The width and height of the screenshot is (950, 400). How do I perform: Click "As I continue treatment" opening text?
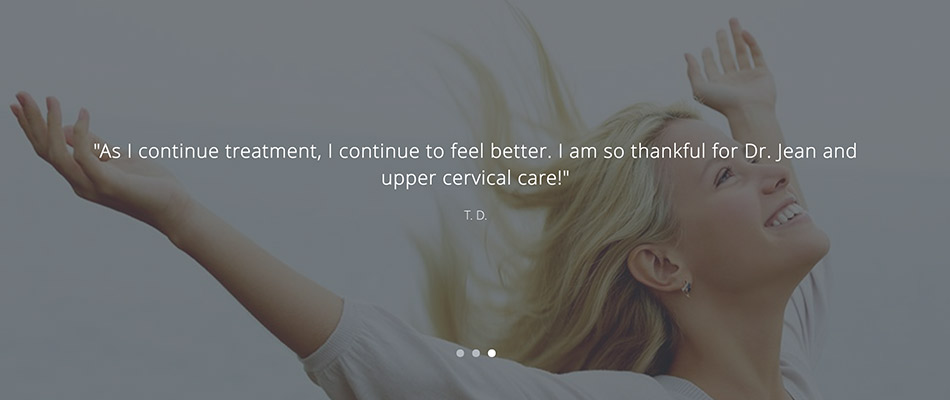coord(206,151)
